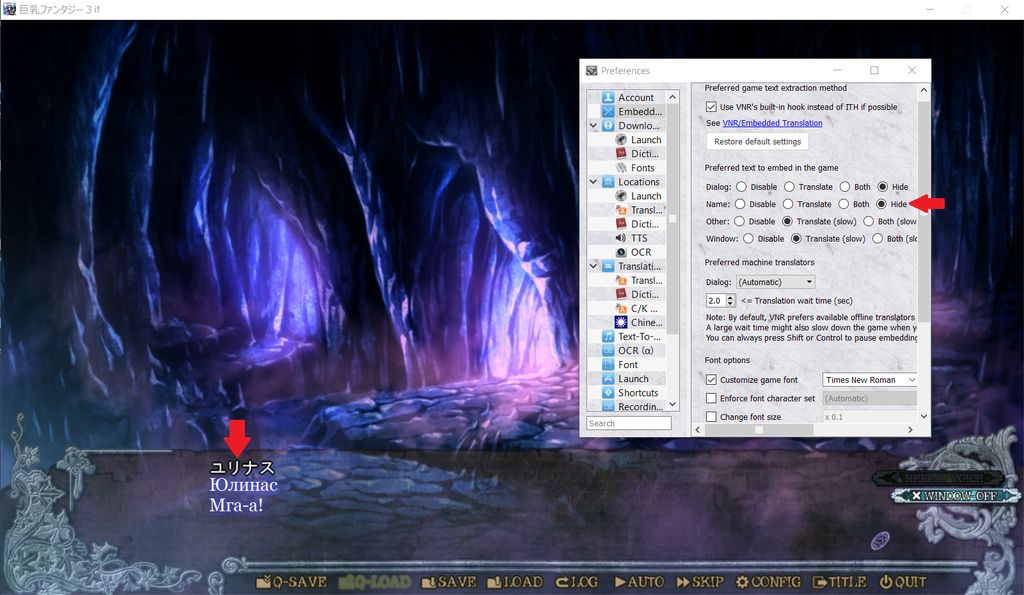Open the game LOG history
The height and width of the screenshot is (595, 1024).
[576, 582]
